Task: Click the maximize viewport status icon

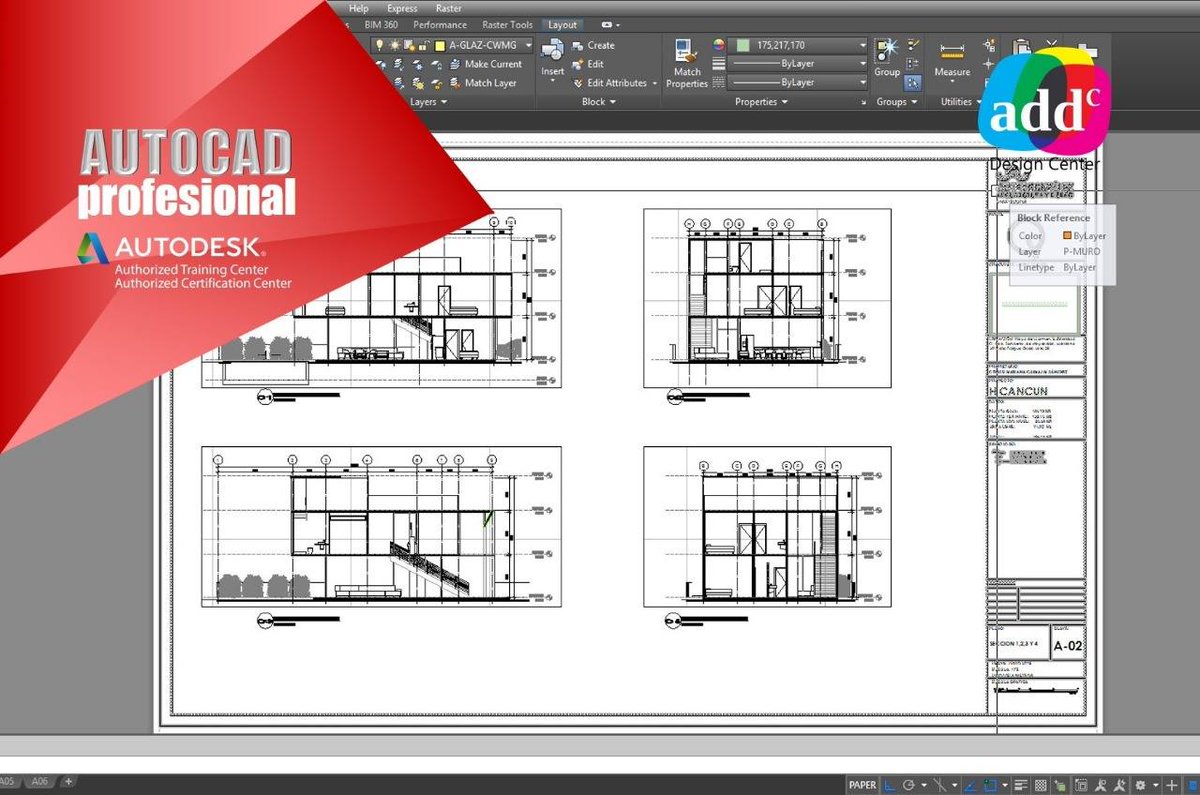Action: [1081, 784]
